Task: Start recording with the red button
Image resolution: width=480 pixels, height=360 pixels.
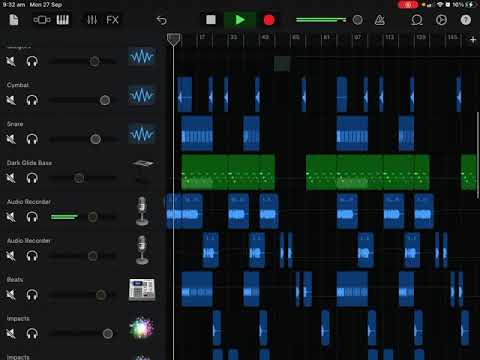Action: [x=269, y=20]
